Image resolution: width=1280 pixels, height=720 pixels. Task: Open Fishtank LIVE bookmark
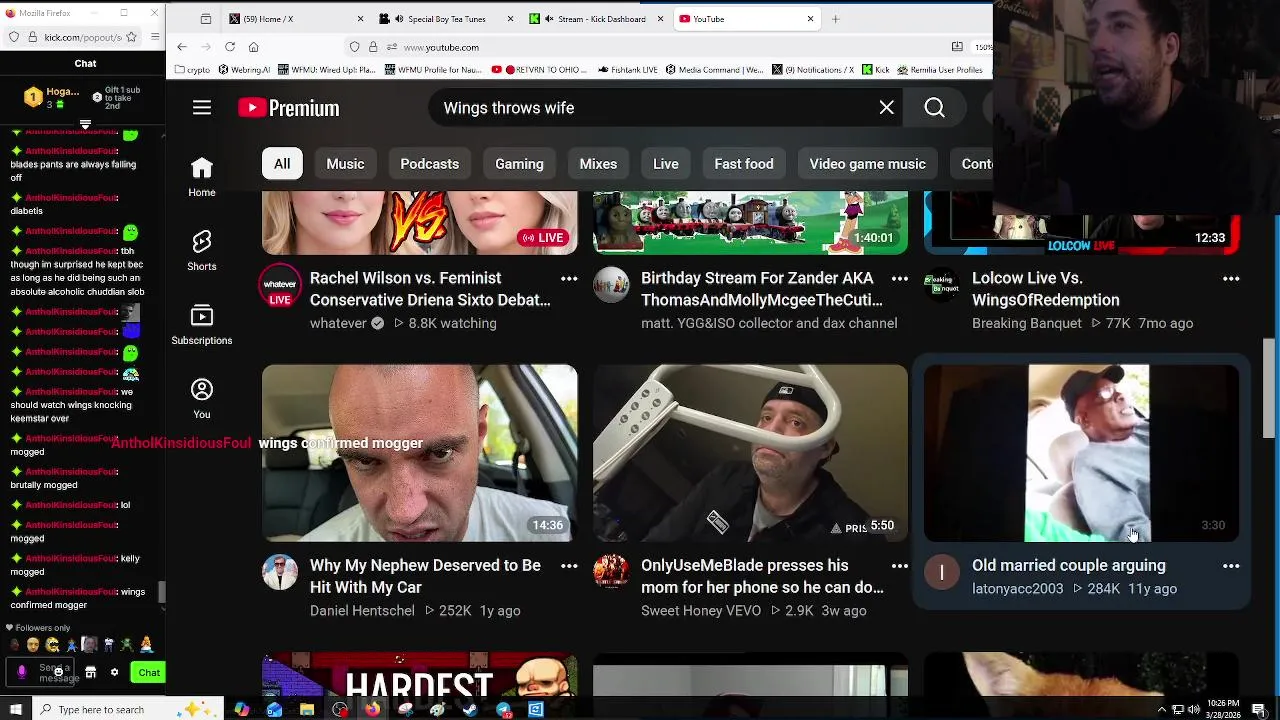[627, 70]
